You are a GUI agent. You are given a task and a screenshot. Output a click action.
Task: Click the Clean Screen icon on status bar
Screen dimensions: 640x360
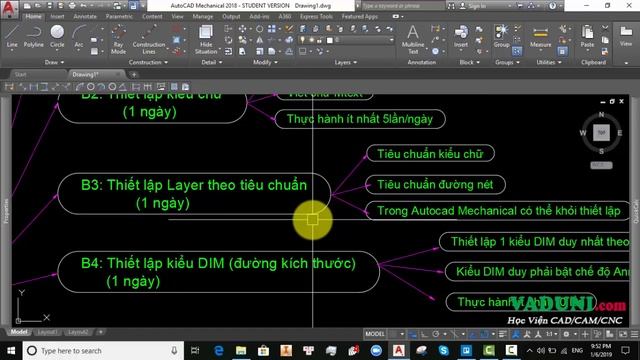623,334
